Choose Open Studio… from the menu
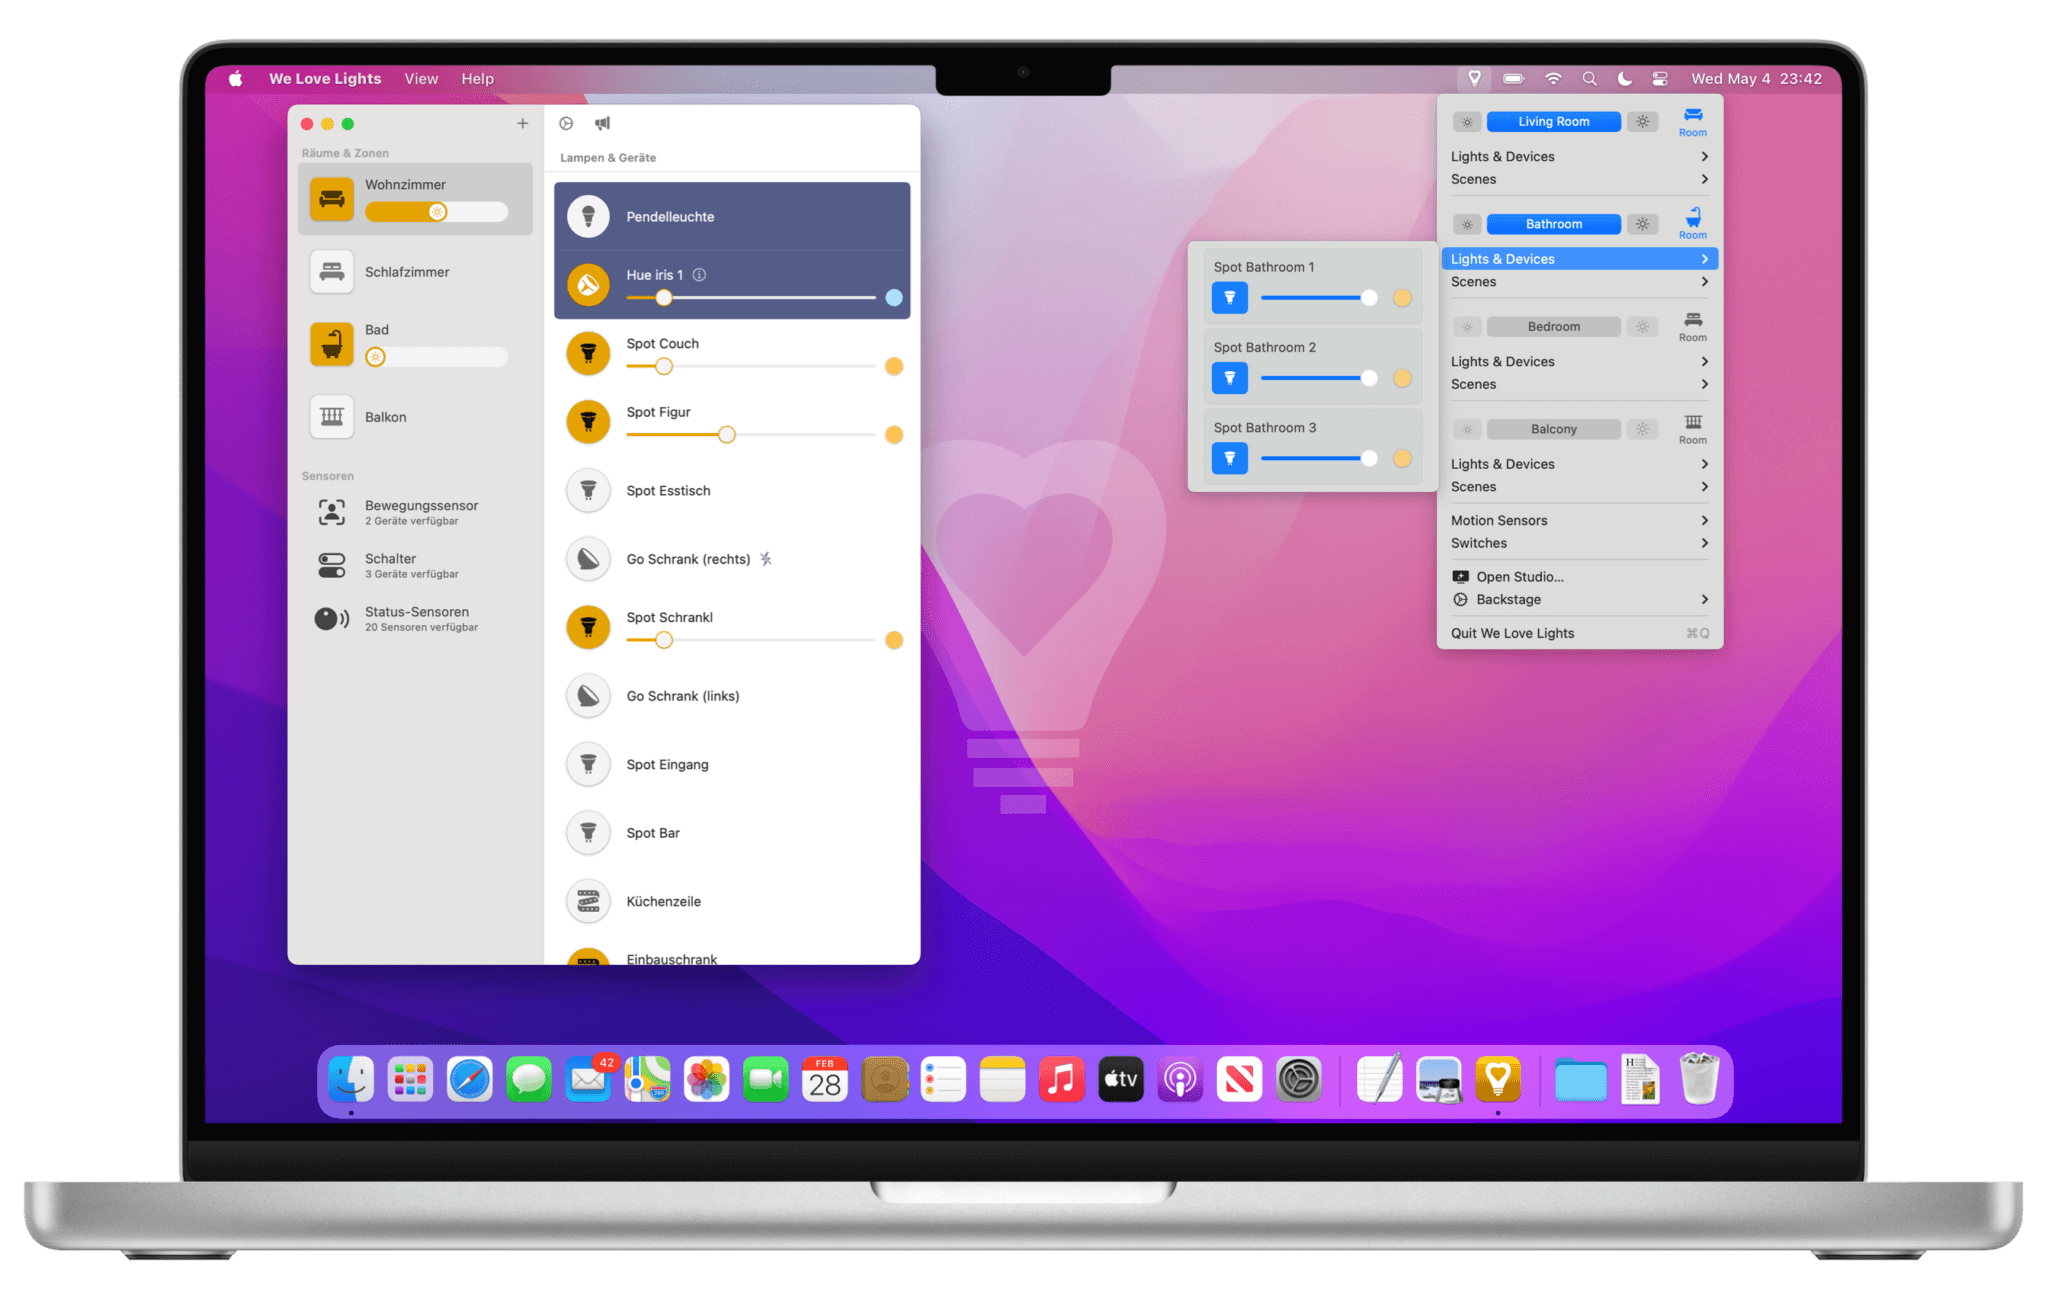The image size is (2048, 1296). [x=1519, y=576]
